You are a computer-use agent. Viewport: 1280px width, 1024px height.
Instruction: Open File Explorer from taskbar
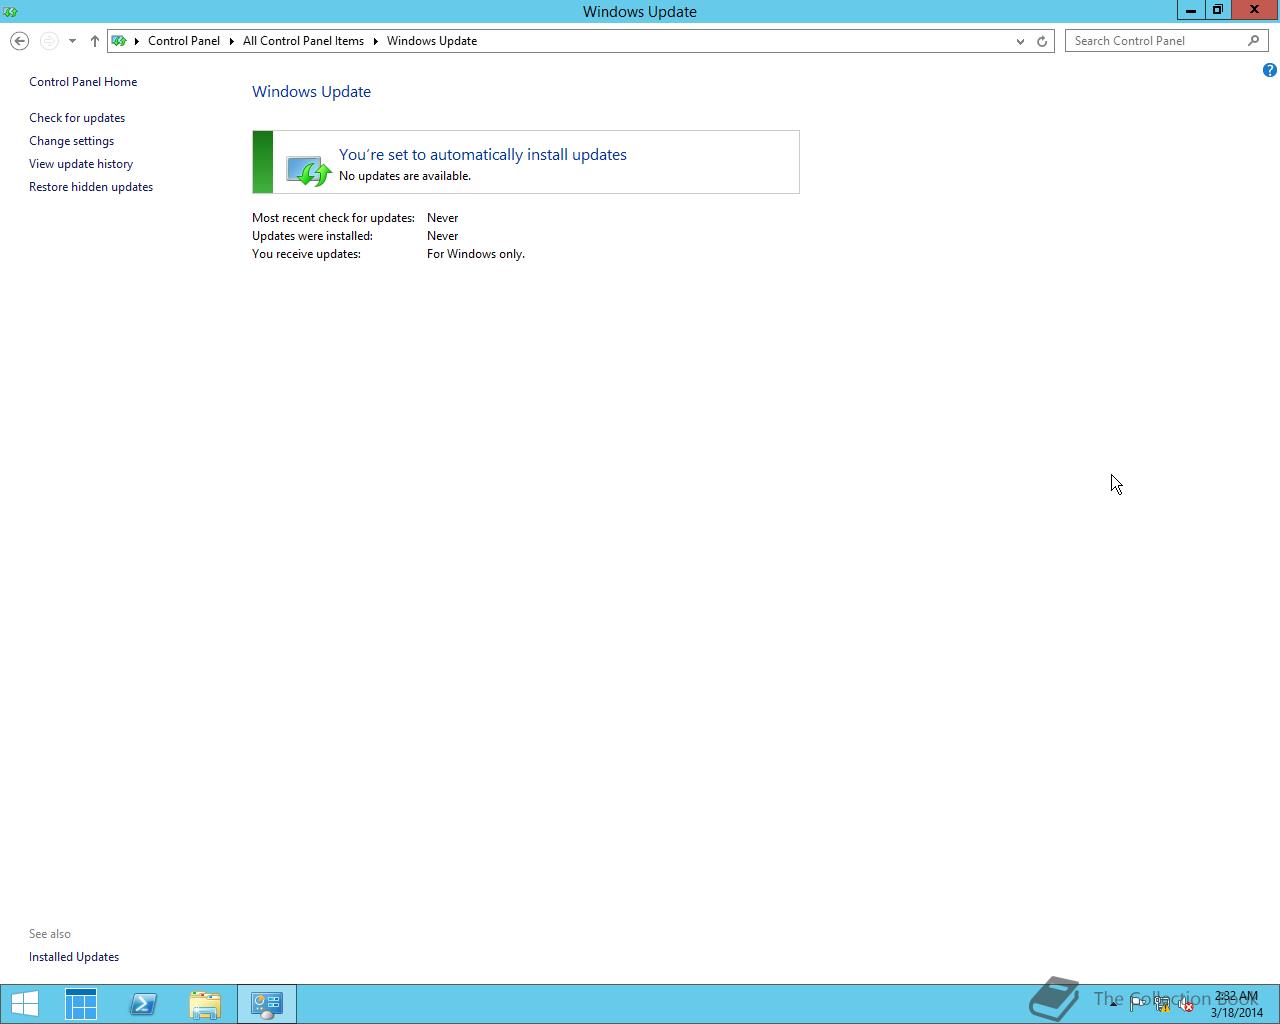(205, 1004)
